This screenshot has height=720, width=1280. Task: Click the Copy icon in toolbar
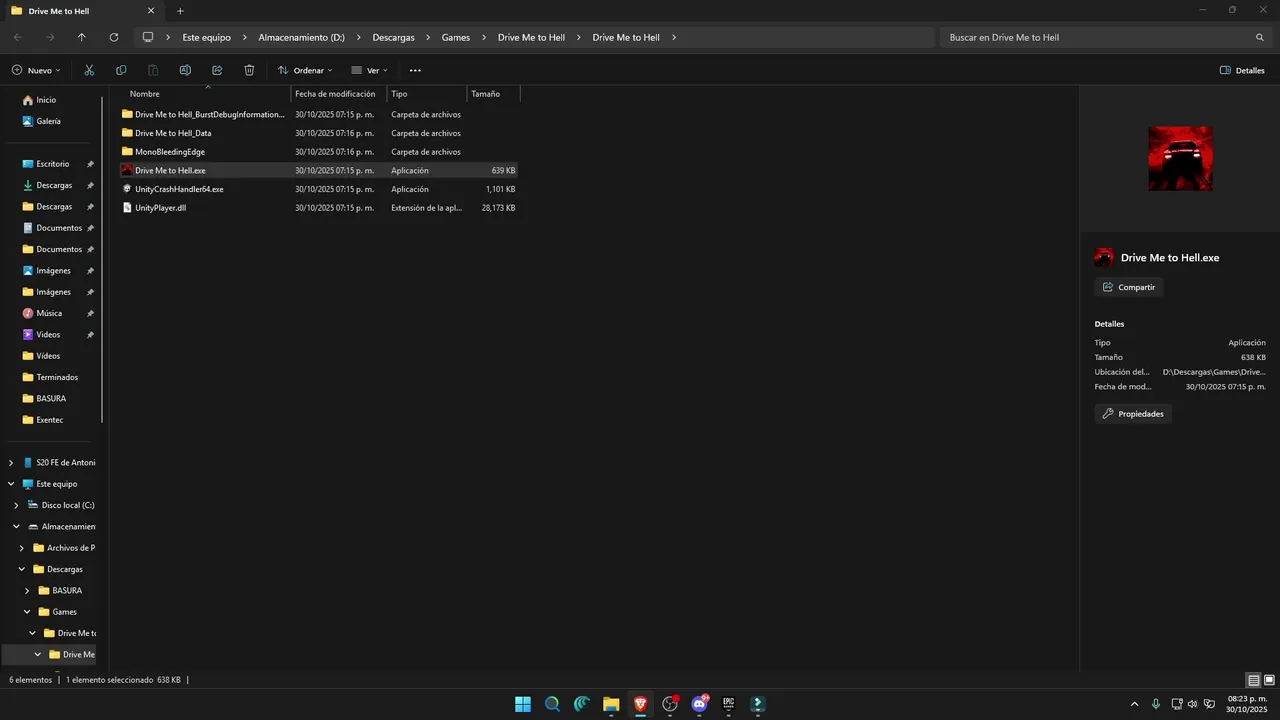(x=121, y=70)
